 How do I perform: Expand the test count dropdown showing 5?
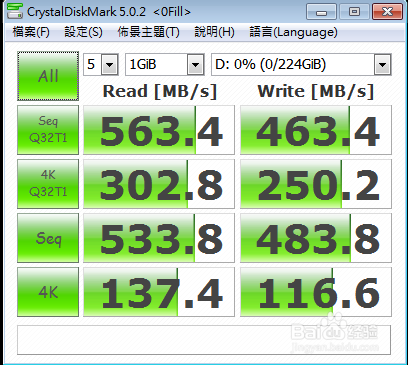click(x=110, y=65)
